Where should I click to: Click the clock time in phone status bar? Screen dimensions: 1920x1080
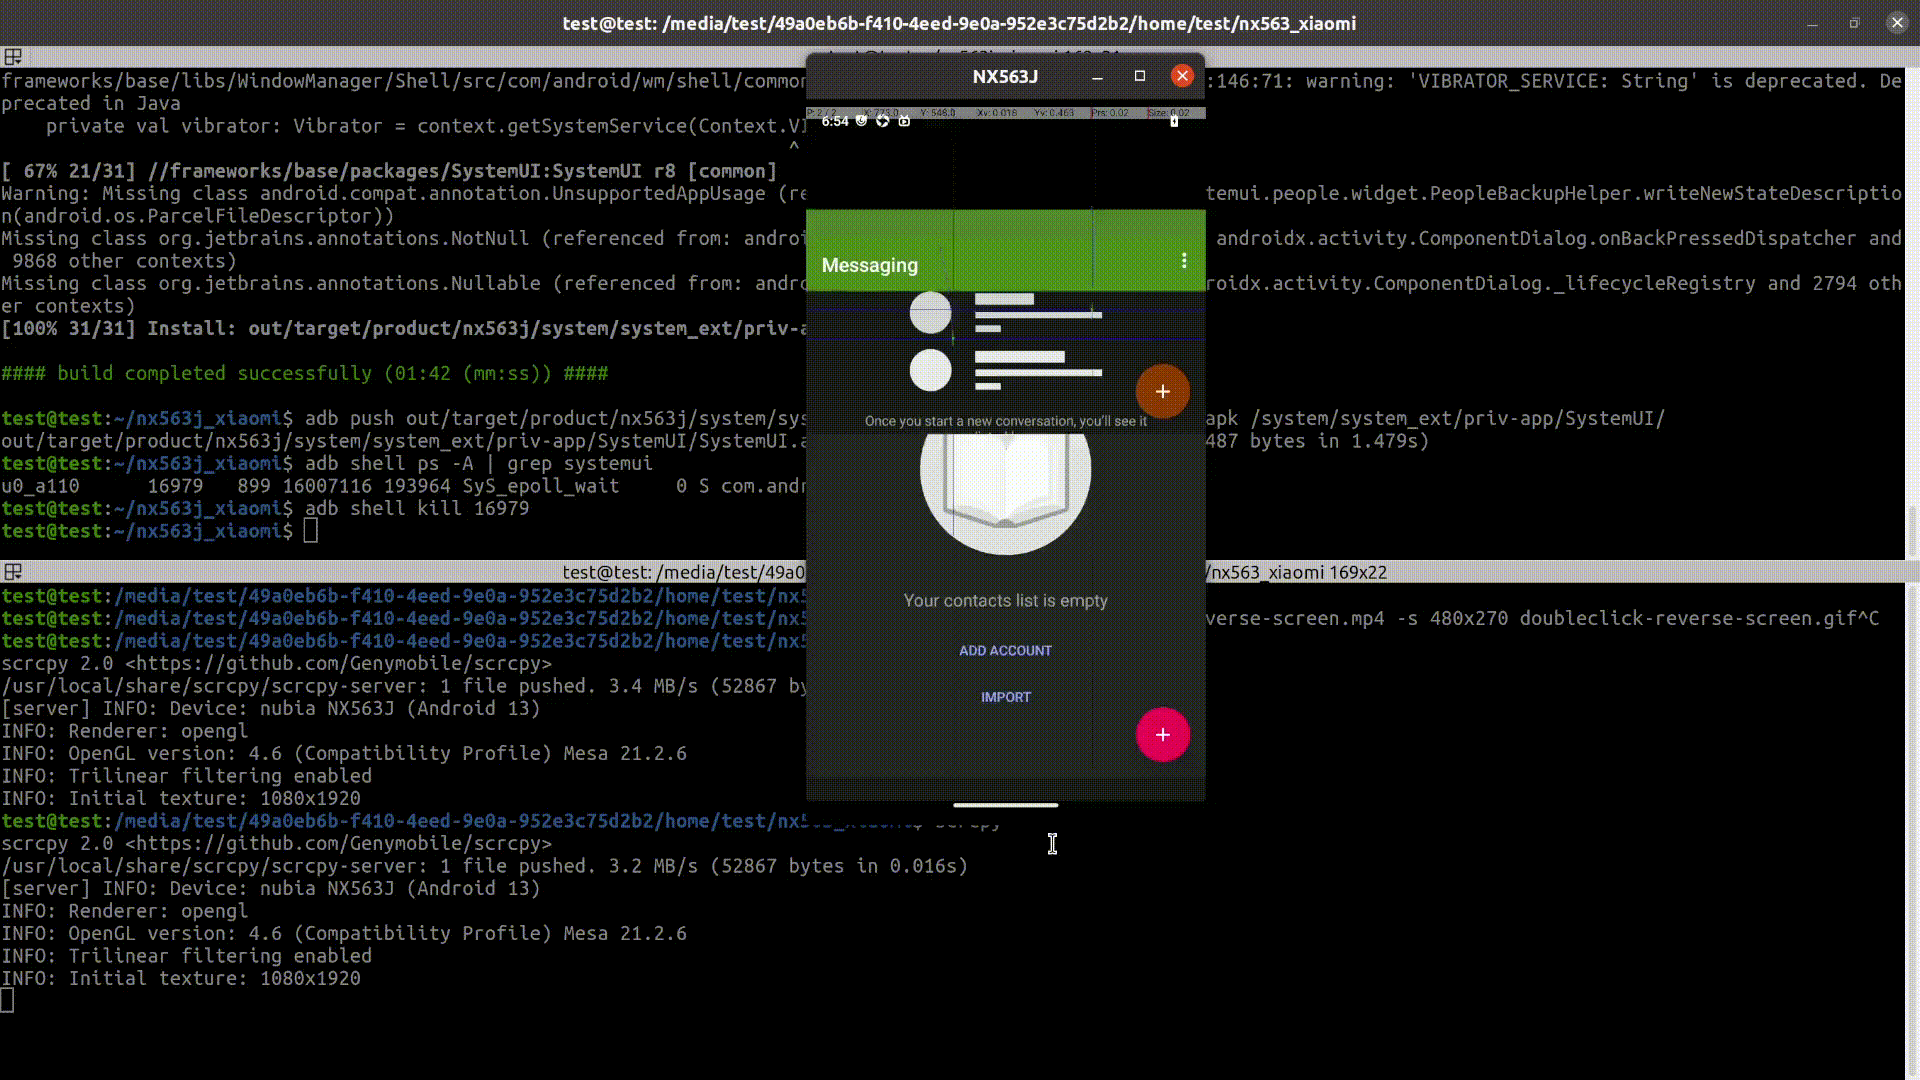834,121
